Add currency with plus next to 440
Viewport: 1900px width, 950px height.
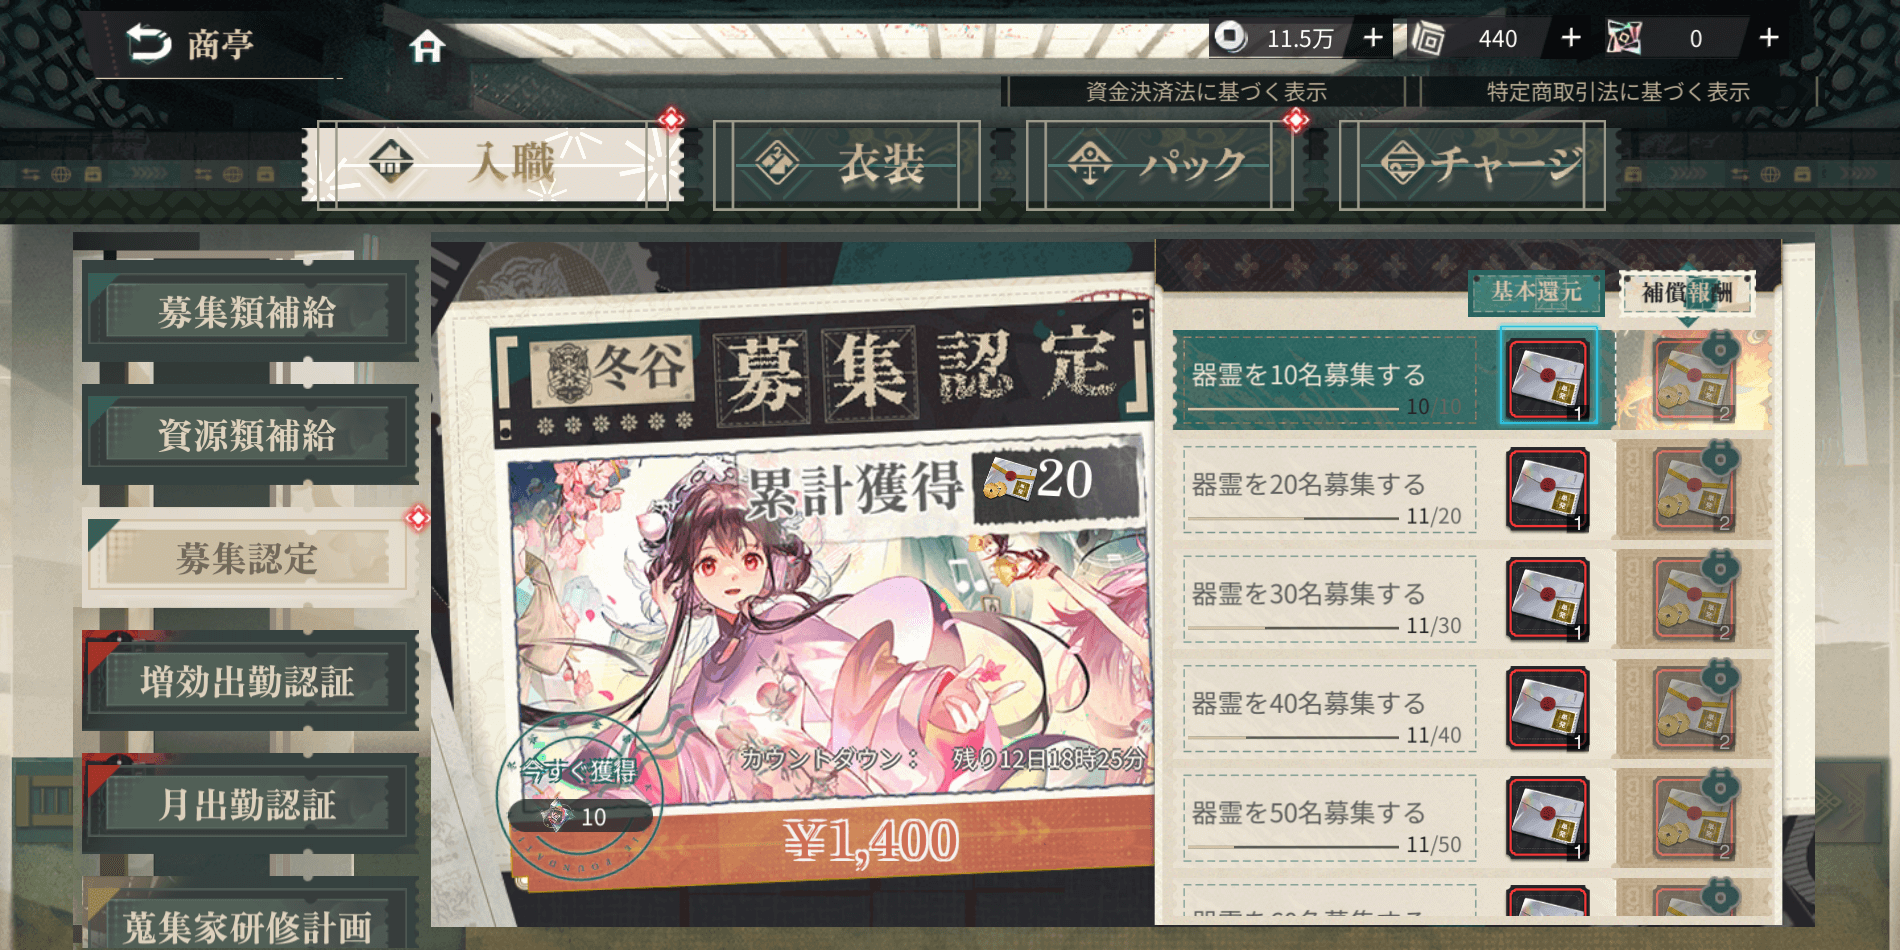click(1571, 38)
